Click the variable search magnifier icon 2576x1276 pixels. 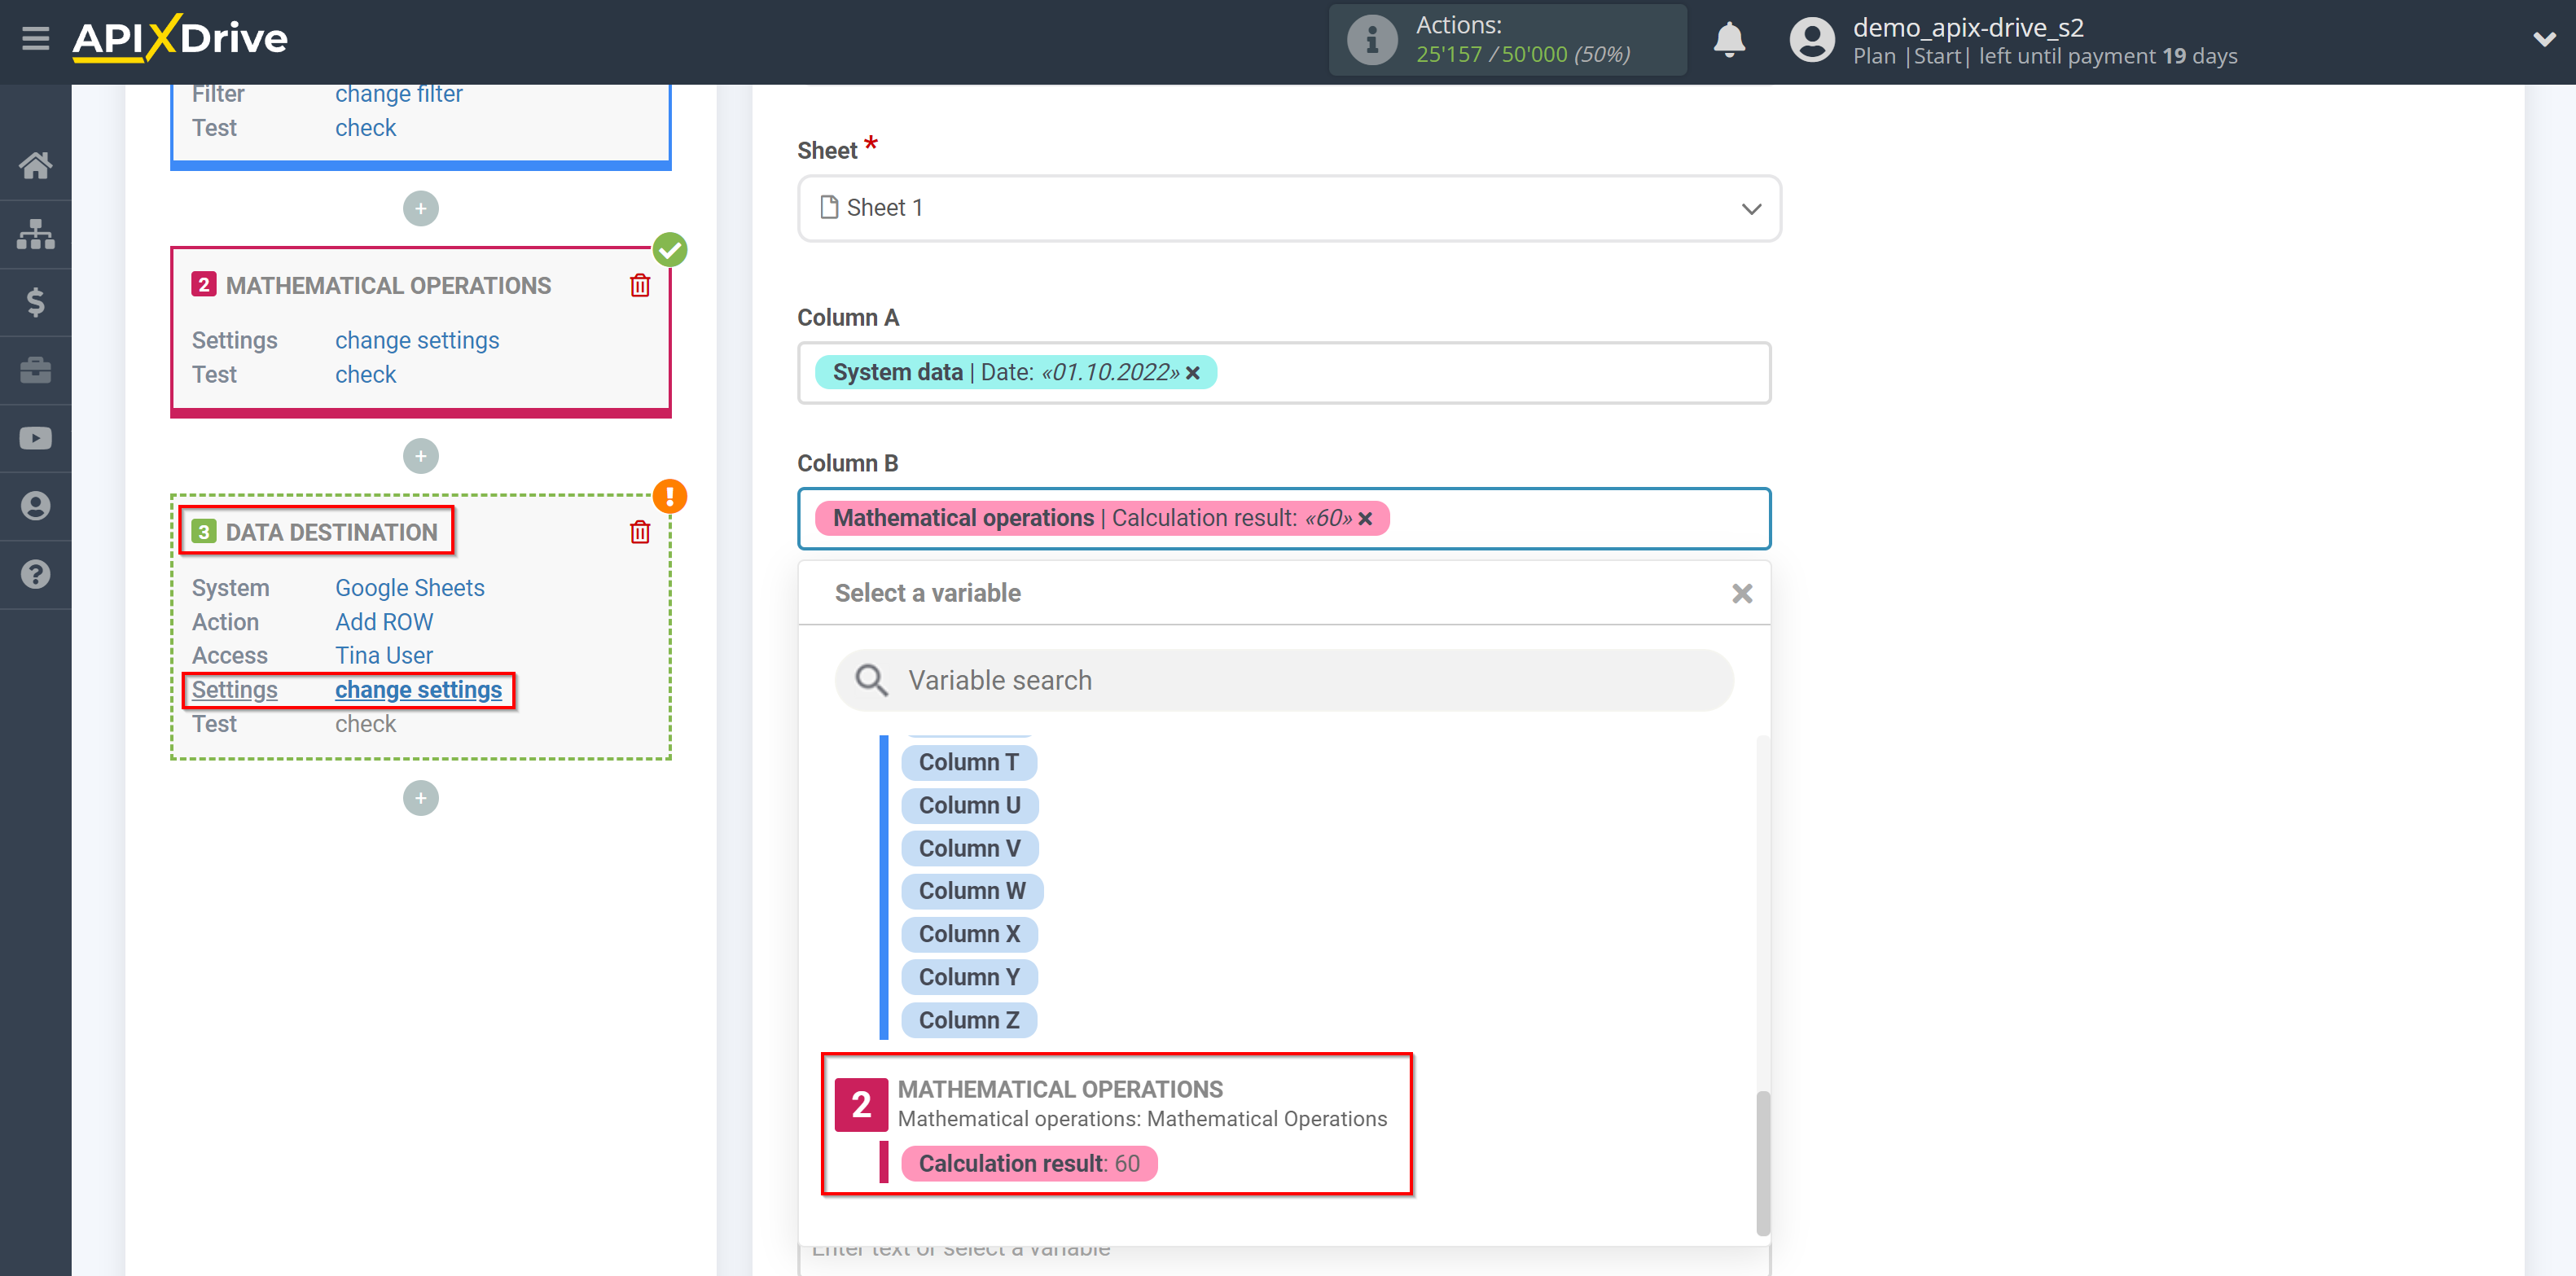[x=871, y=680]
